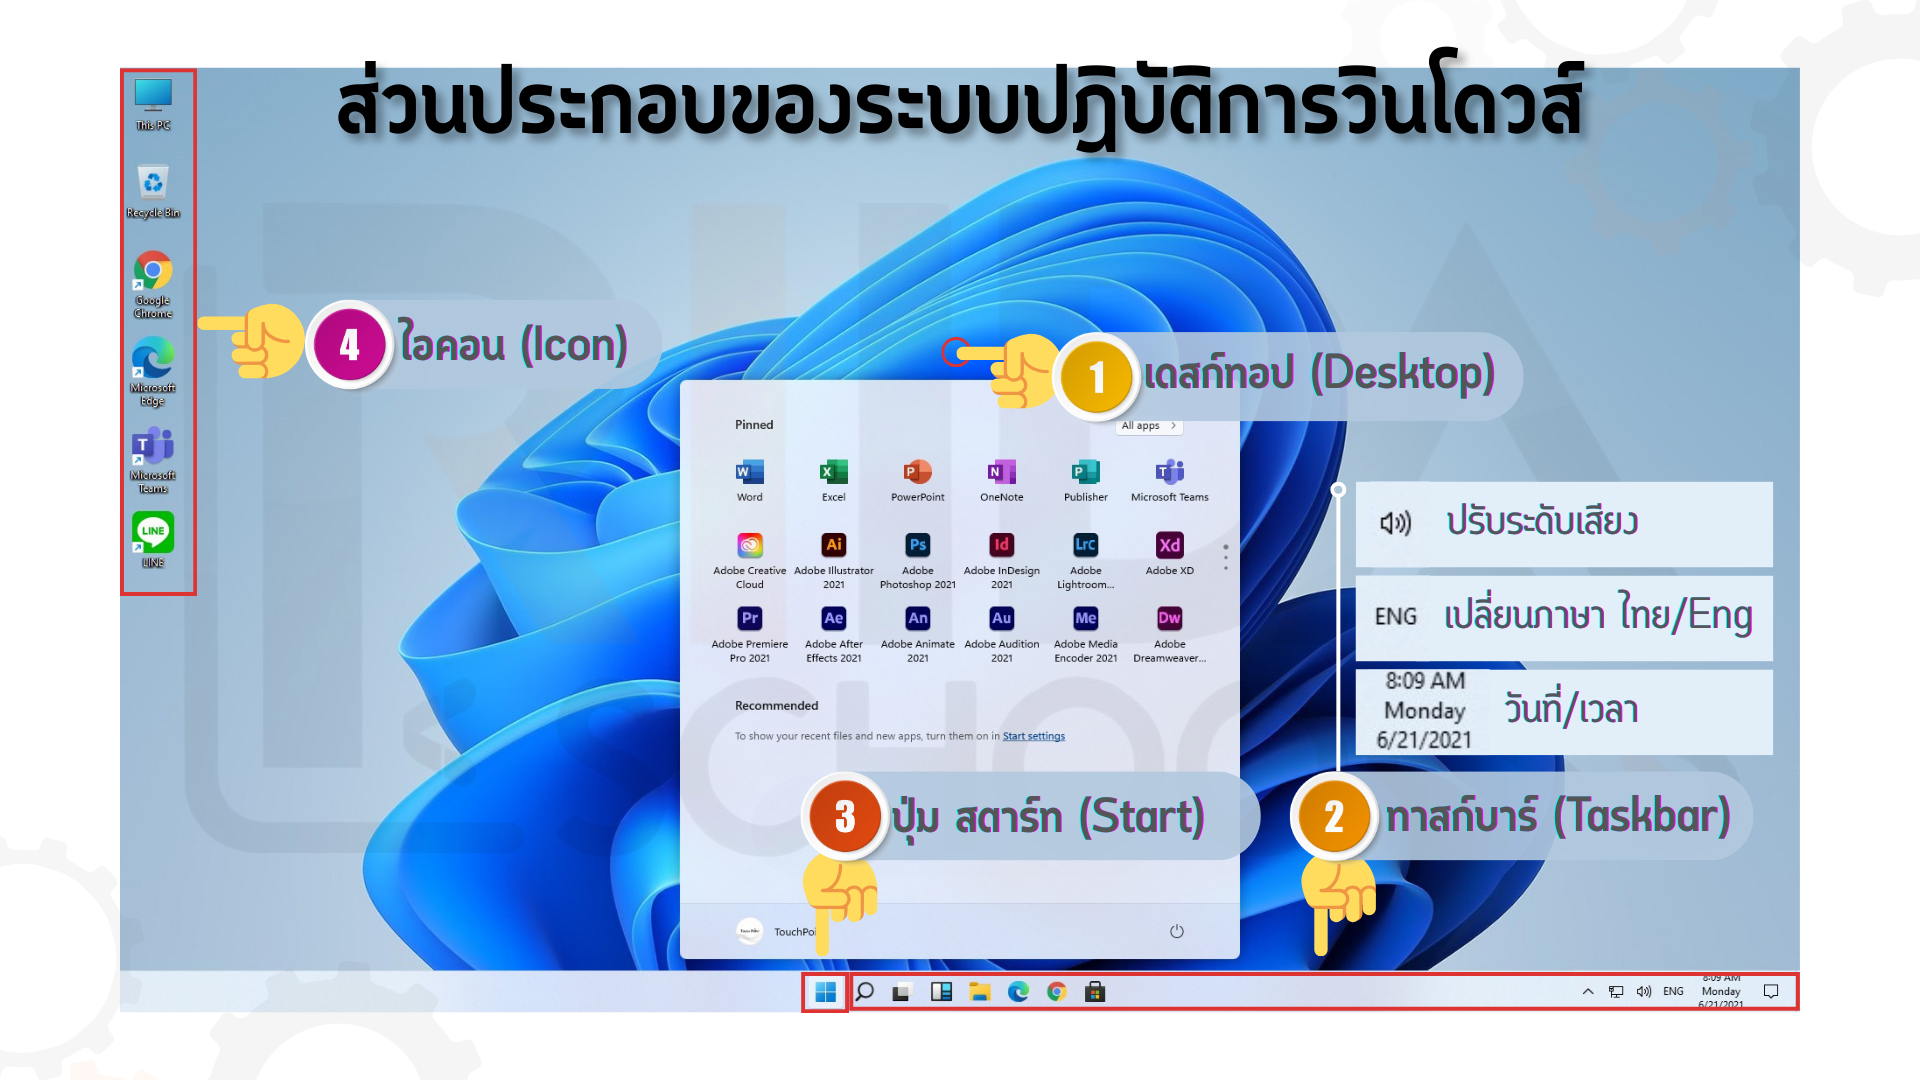Launch Microsoft Edge from the taskbar
Viewport: 1920px width, 1080px height.
(x=1018, y=992)
